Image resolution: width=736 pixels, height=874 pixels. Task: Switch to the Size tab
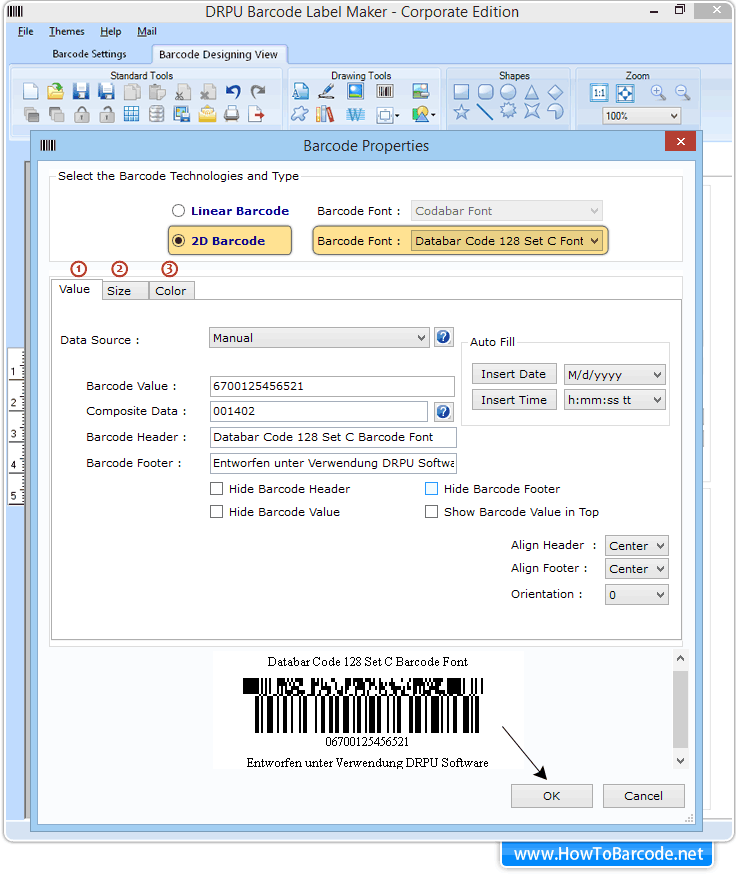click(x=119, y=291)
